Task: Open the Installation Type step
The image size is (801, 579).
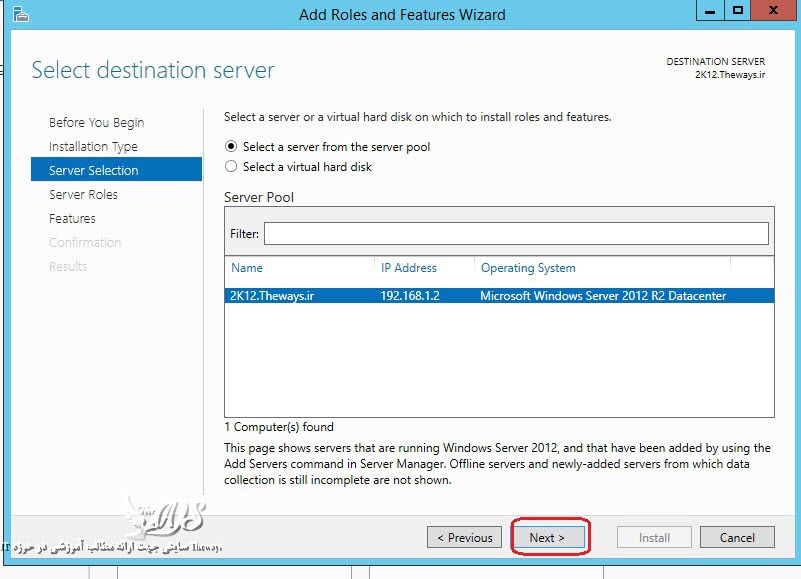Action: 93,147
